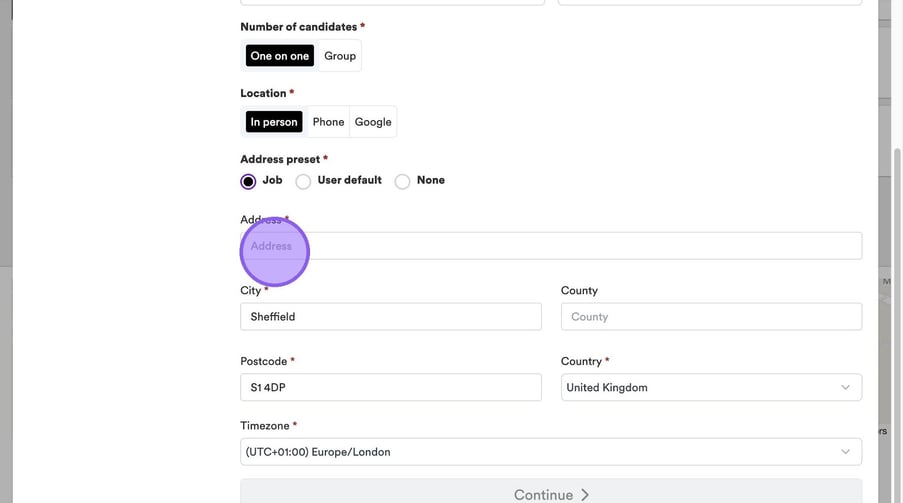The image size is (903, 503).
Task: Switch location to Phone
Action: (328, 122)
